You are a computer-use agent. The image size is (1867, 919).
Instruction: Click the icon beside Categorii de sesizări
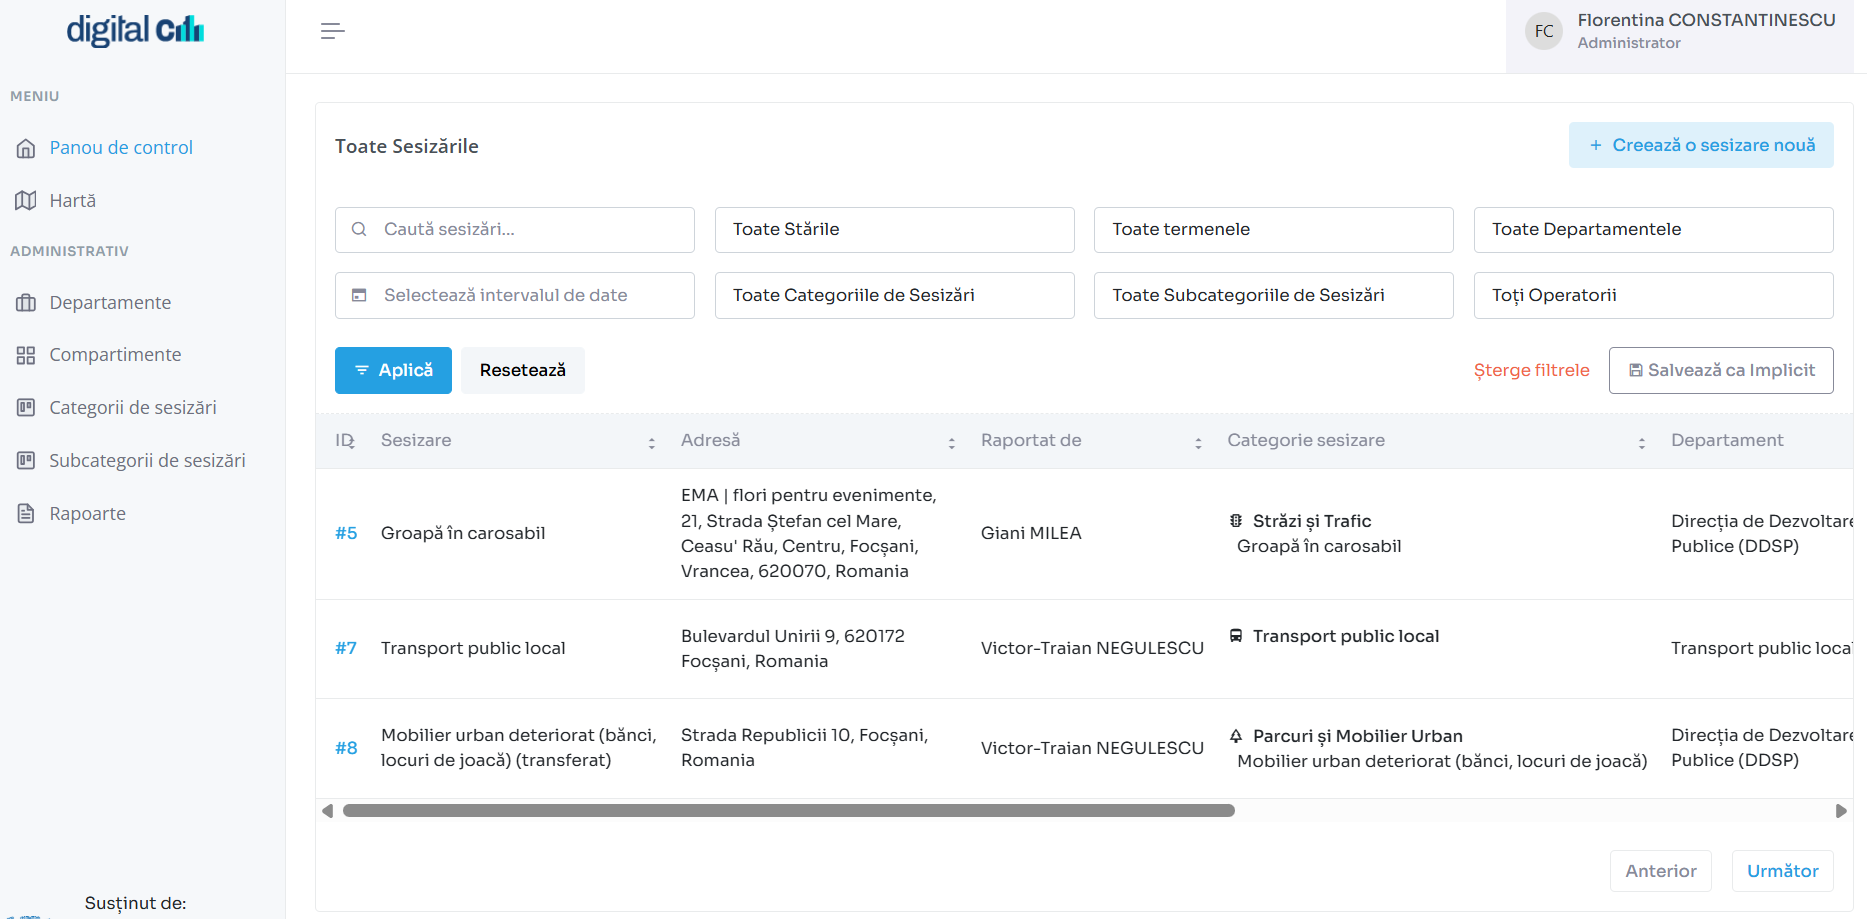click(26, 408)
